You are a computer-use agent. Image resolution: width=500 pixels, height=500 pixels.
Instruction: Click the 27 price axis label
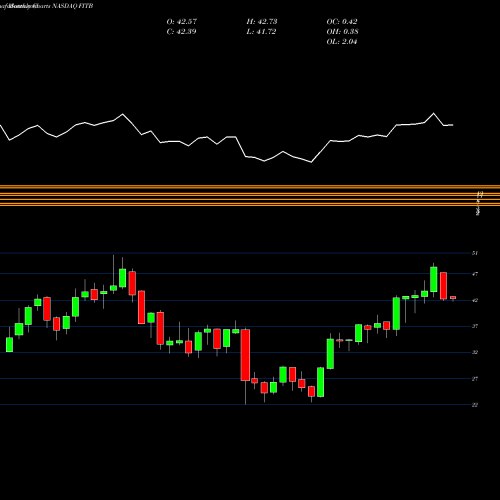475,379
